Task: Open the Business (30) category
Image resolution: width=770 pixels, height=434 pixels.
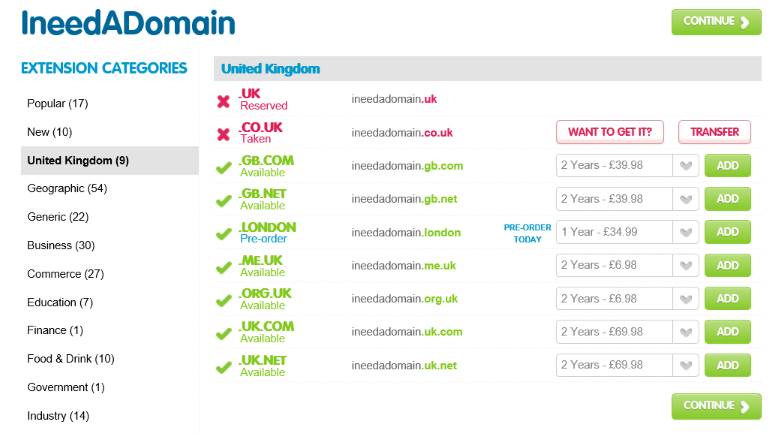Action: click(61, 245)
